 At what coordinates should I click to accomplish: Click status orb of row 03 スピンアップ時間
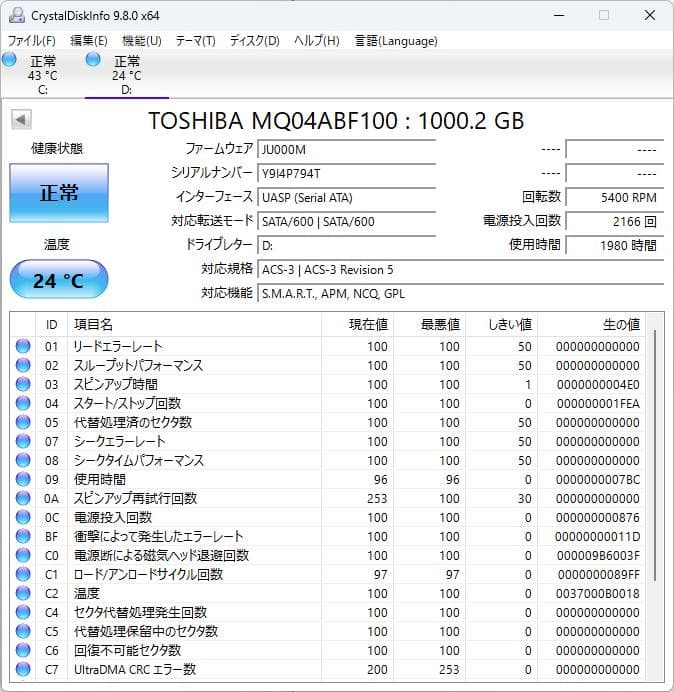coord(23,384)
